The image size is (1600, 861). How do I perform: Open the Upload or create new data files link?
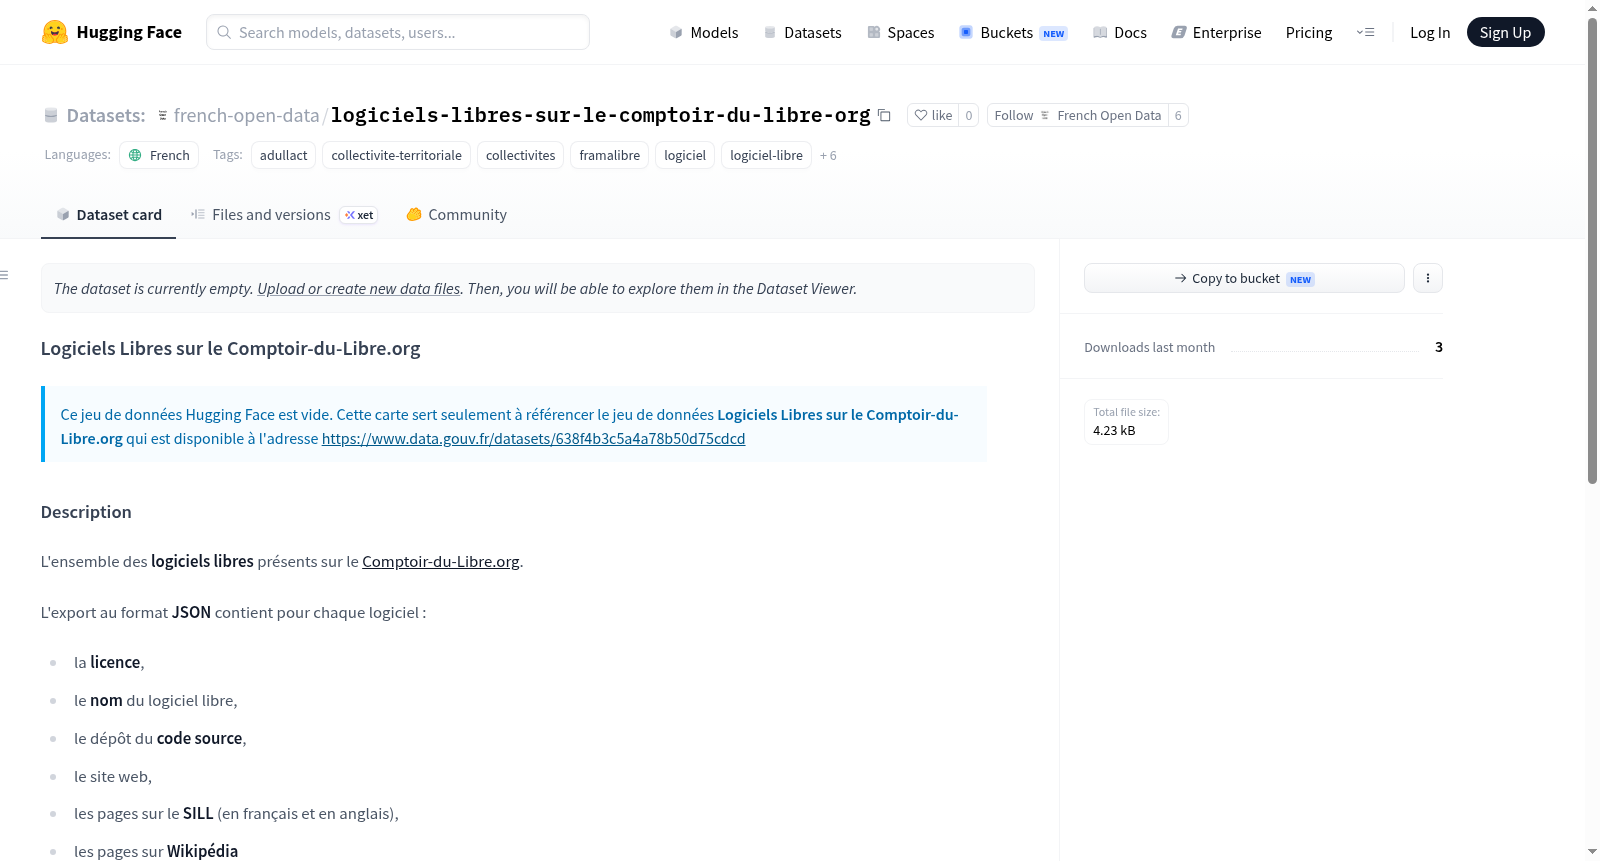359,289
